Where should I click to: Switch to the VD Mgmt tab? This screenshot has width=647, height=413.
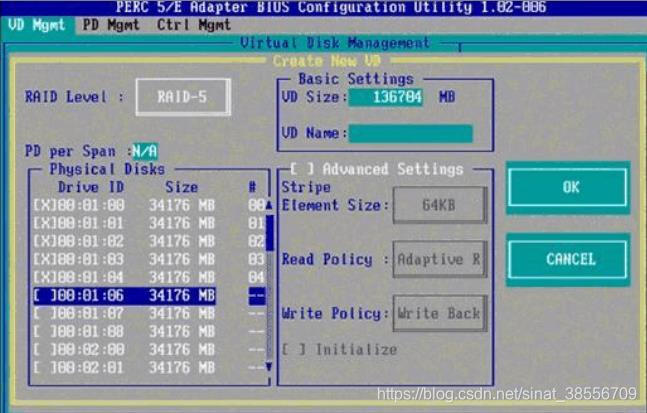[37, 26]
